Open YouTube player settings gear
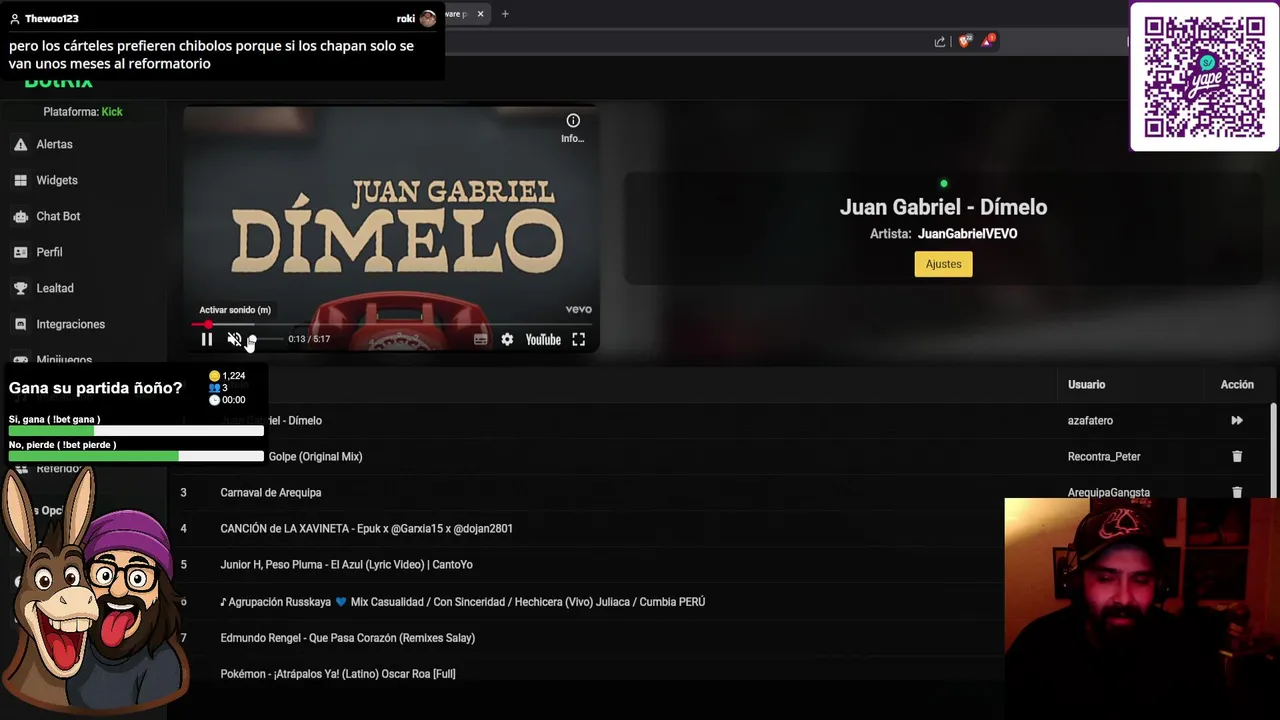The height and width of the screenshot is (720, 1280). [507, 339]
